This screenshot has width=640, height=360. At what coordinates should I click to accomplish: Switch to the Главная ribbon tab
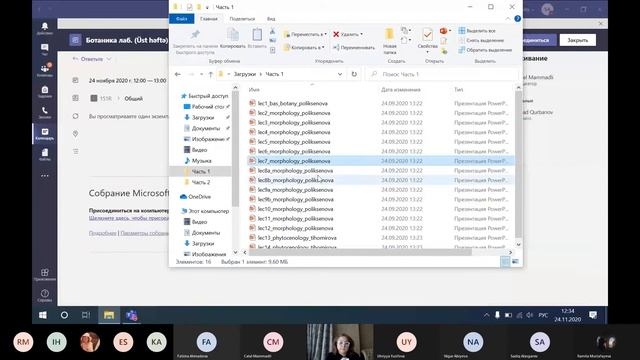(x=209, y=19)
